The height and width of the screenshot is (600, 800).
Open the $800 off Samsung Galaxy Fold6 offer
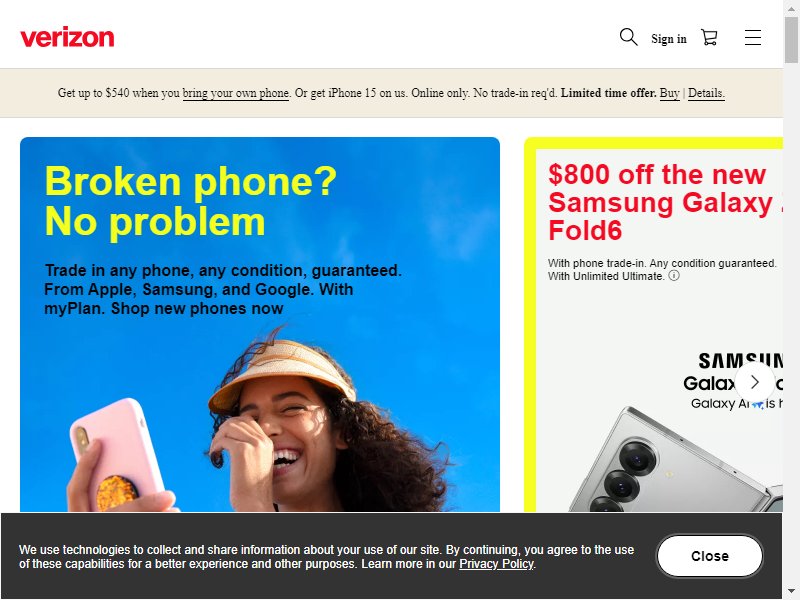click(x=665, y=202)
